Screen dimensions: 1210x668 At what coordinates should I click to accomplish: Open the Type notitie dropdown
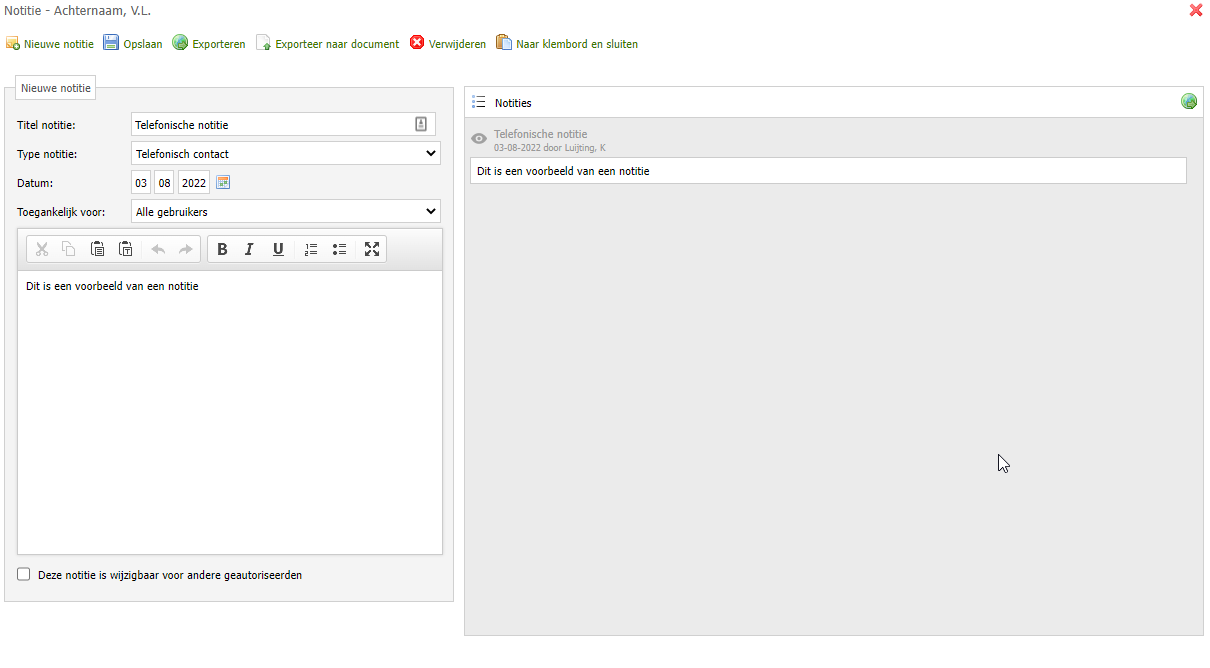pos(286,154)
